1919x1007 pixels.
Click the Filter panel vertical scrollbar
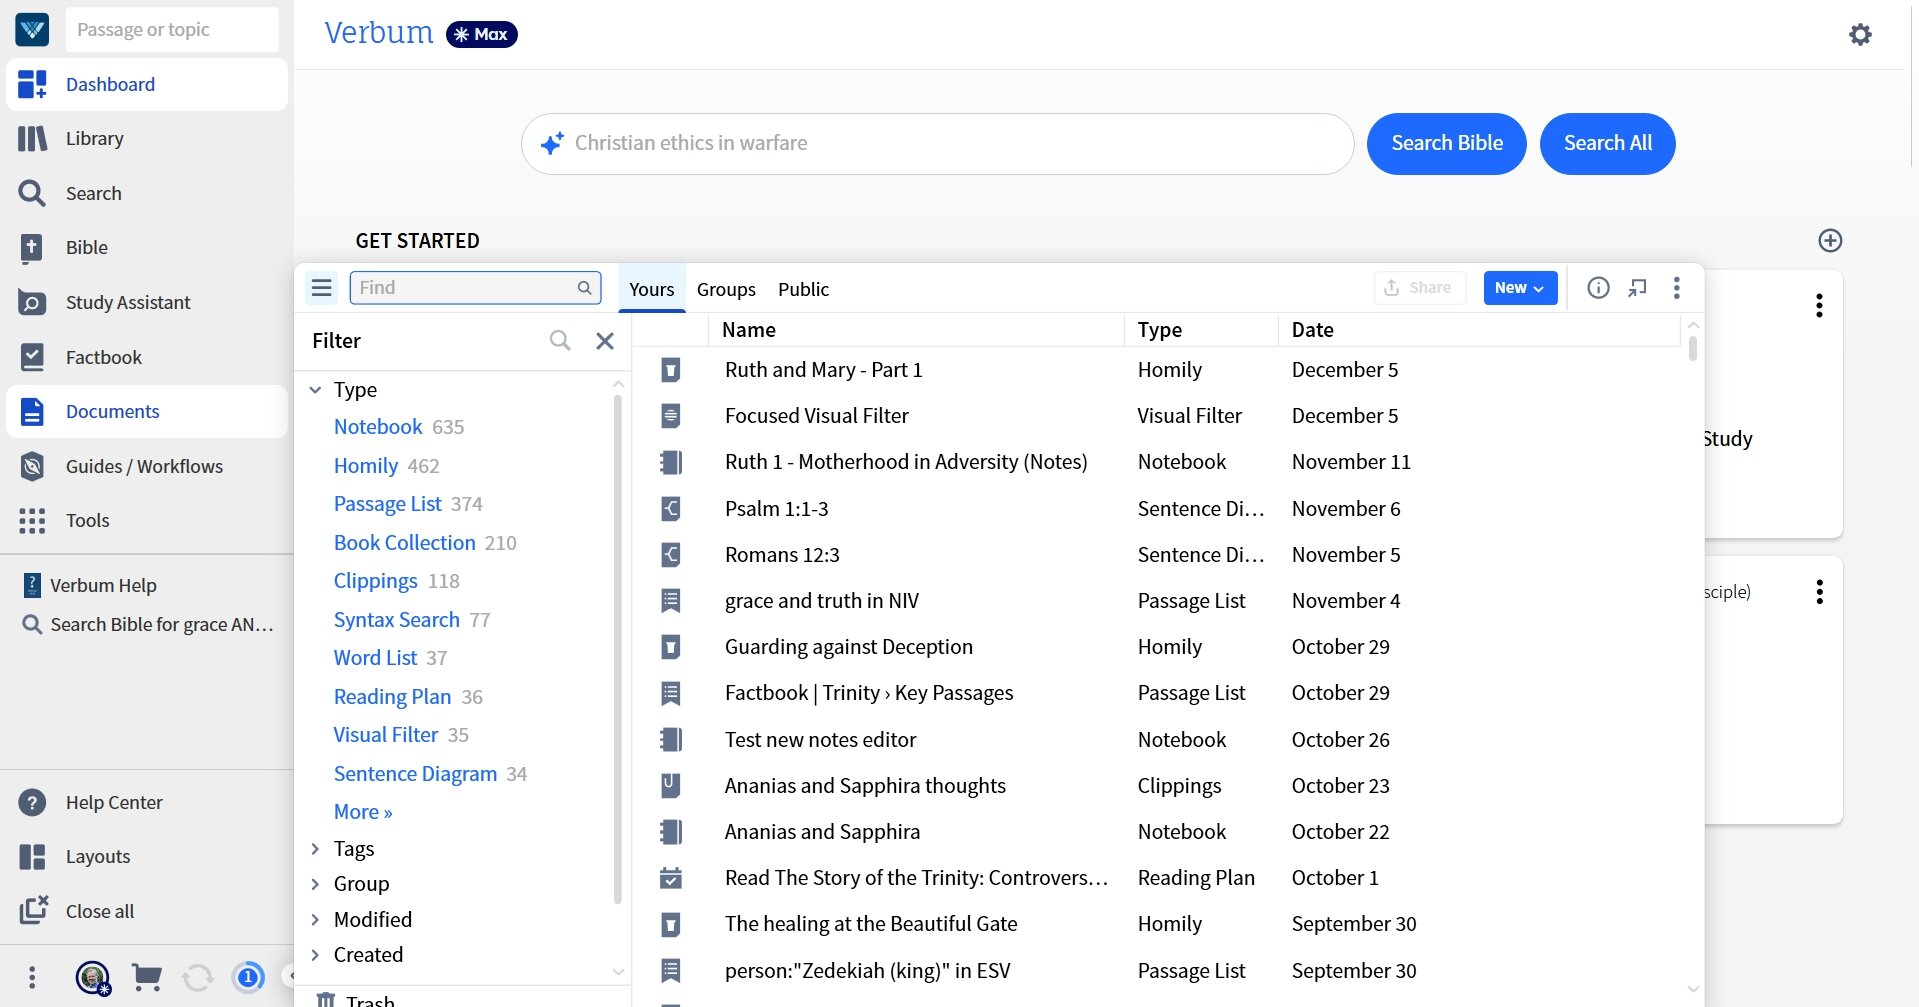click(617, 650)
